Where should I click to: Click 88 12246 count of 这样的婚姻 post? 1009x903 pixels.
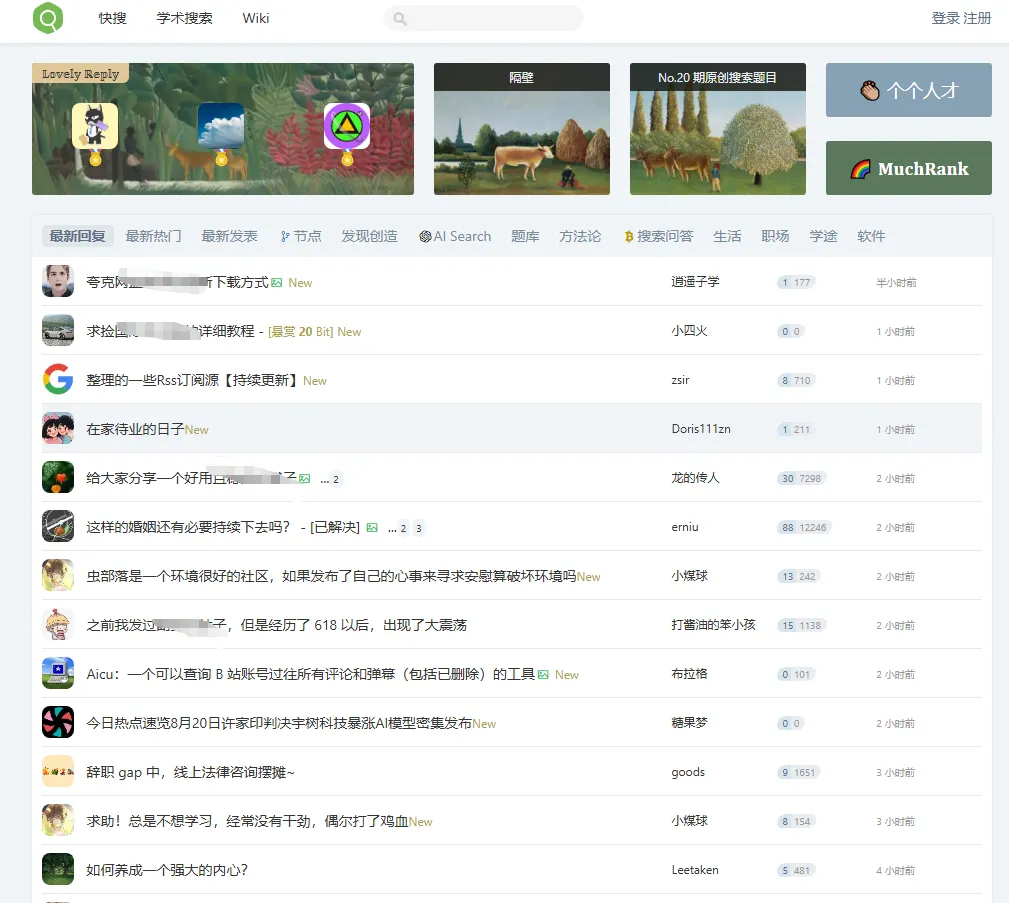[x=804, y=527]
